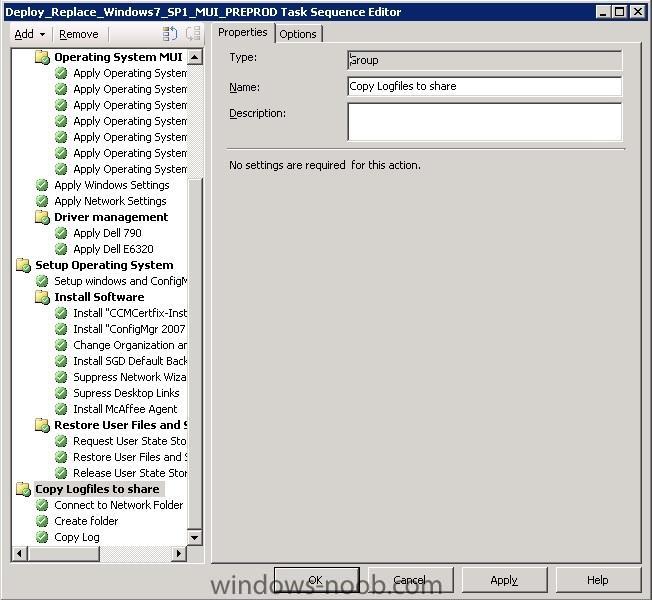Click the Install Software folder icon
The height and width of the screenshot is (600, 652).
pyautogui.click(x=42, y=297)
